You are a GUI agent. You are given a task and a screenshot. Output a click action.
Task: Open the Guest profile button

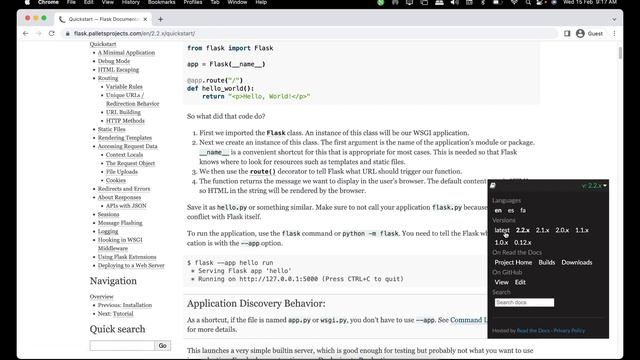point(589,33)
